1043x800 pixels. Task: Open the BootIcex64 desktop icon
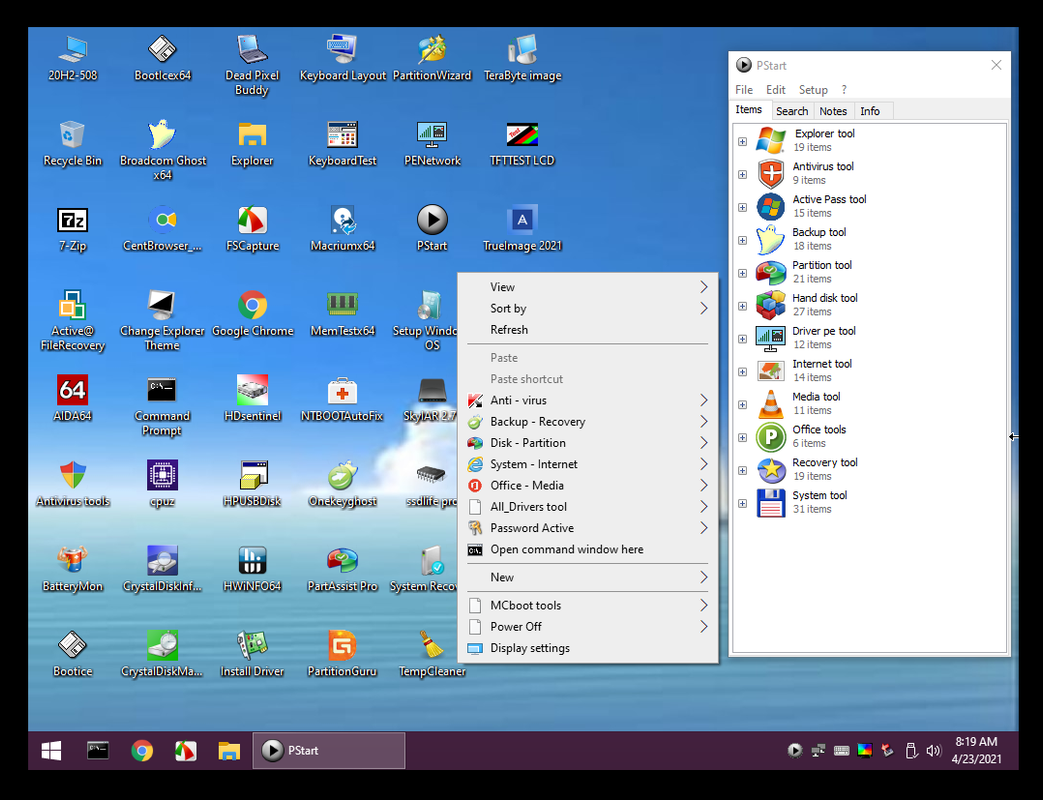pos(162,58)
